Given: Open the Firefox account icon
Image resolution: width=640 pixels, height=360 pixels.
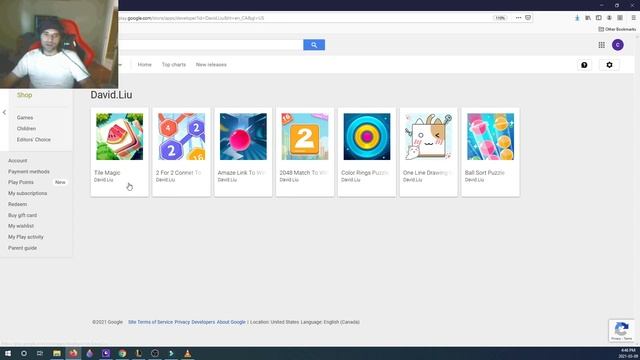Looking at the screenshot, I should pos(609,18).
